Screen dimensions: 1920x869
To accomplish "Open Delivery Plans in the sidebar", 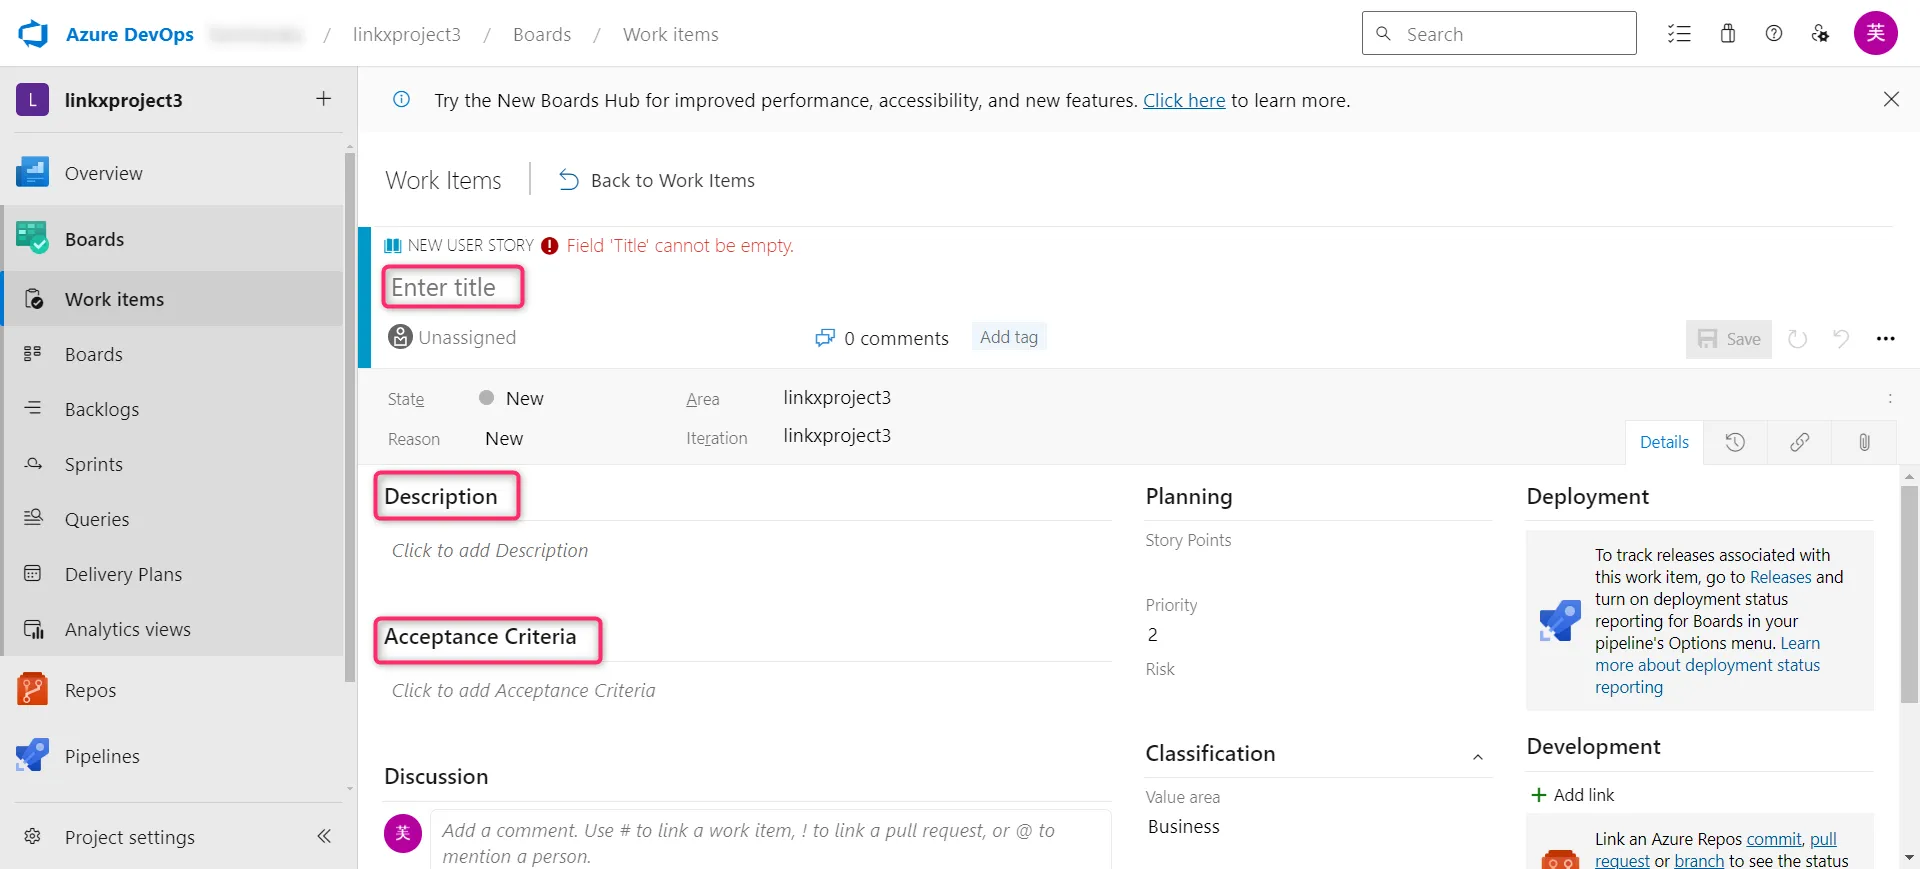I will tap(174, 573).
